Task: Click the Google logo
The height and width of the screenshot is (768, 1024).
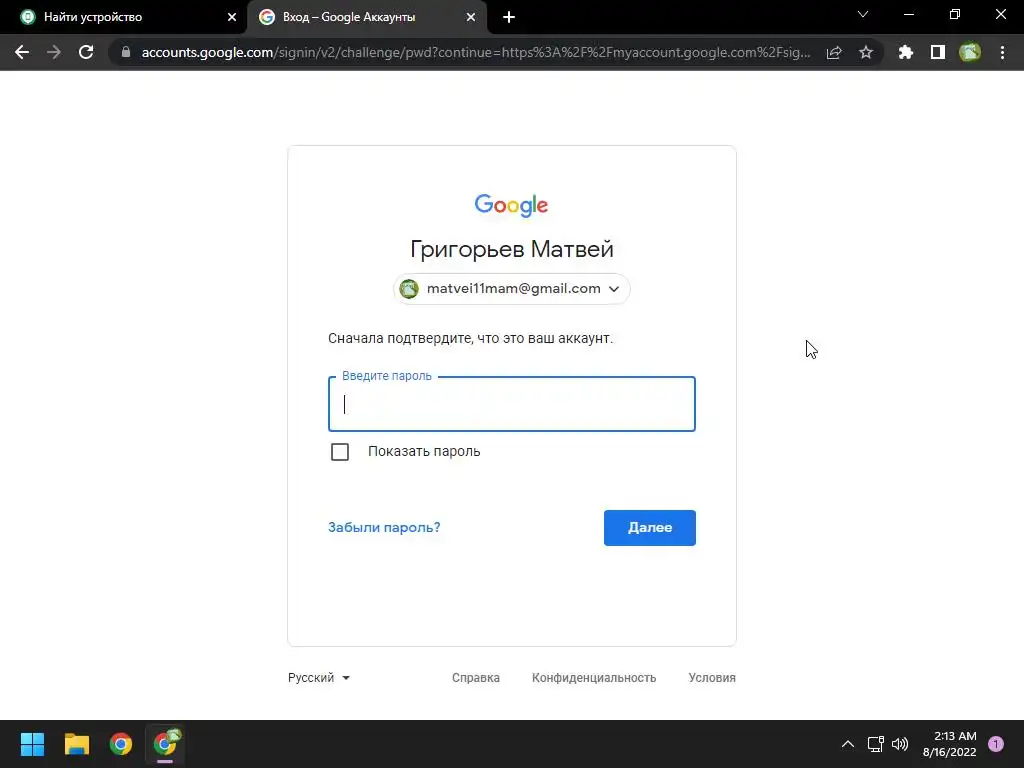Action: [x=511, y=205]
